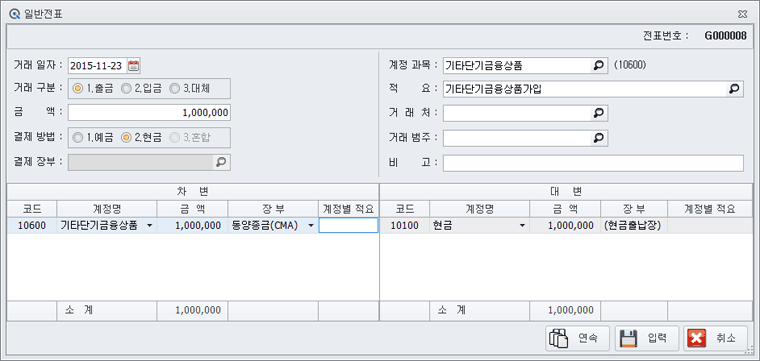The image size is (760, 361).
Task: Click the 일반전표 window title icon
Action: point(15,13)
